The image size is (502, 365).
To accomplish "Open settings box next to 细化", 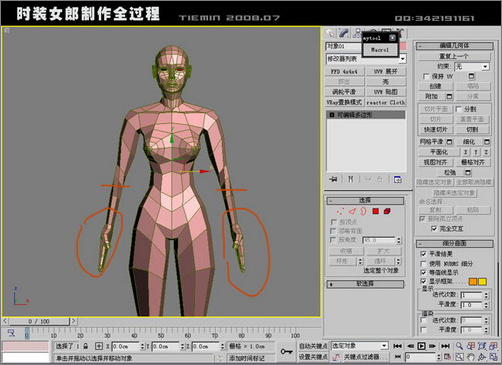I will pos(487,142).
